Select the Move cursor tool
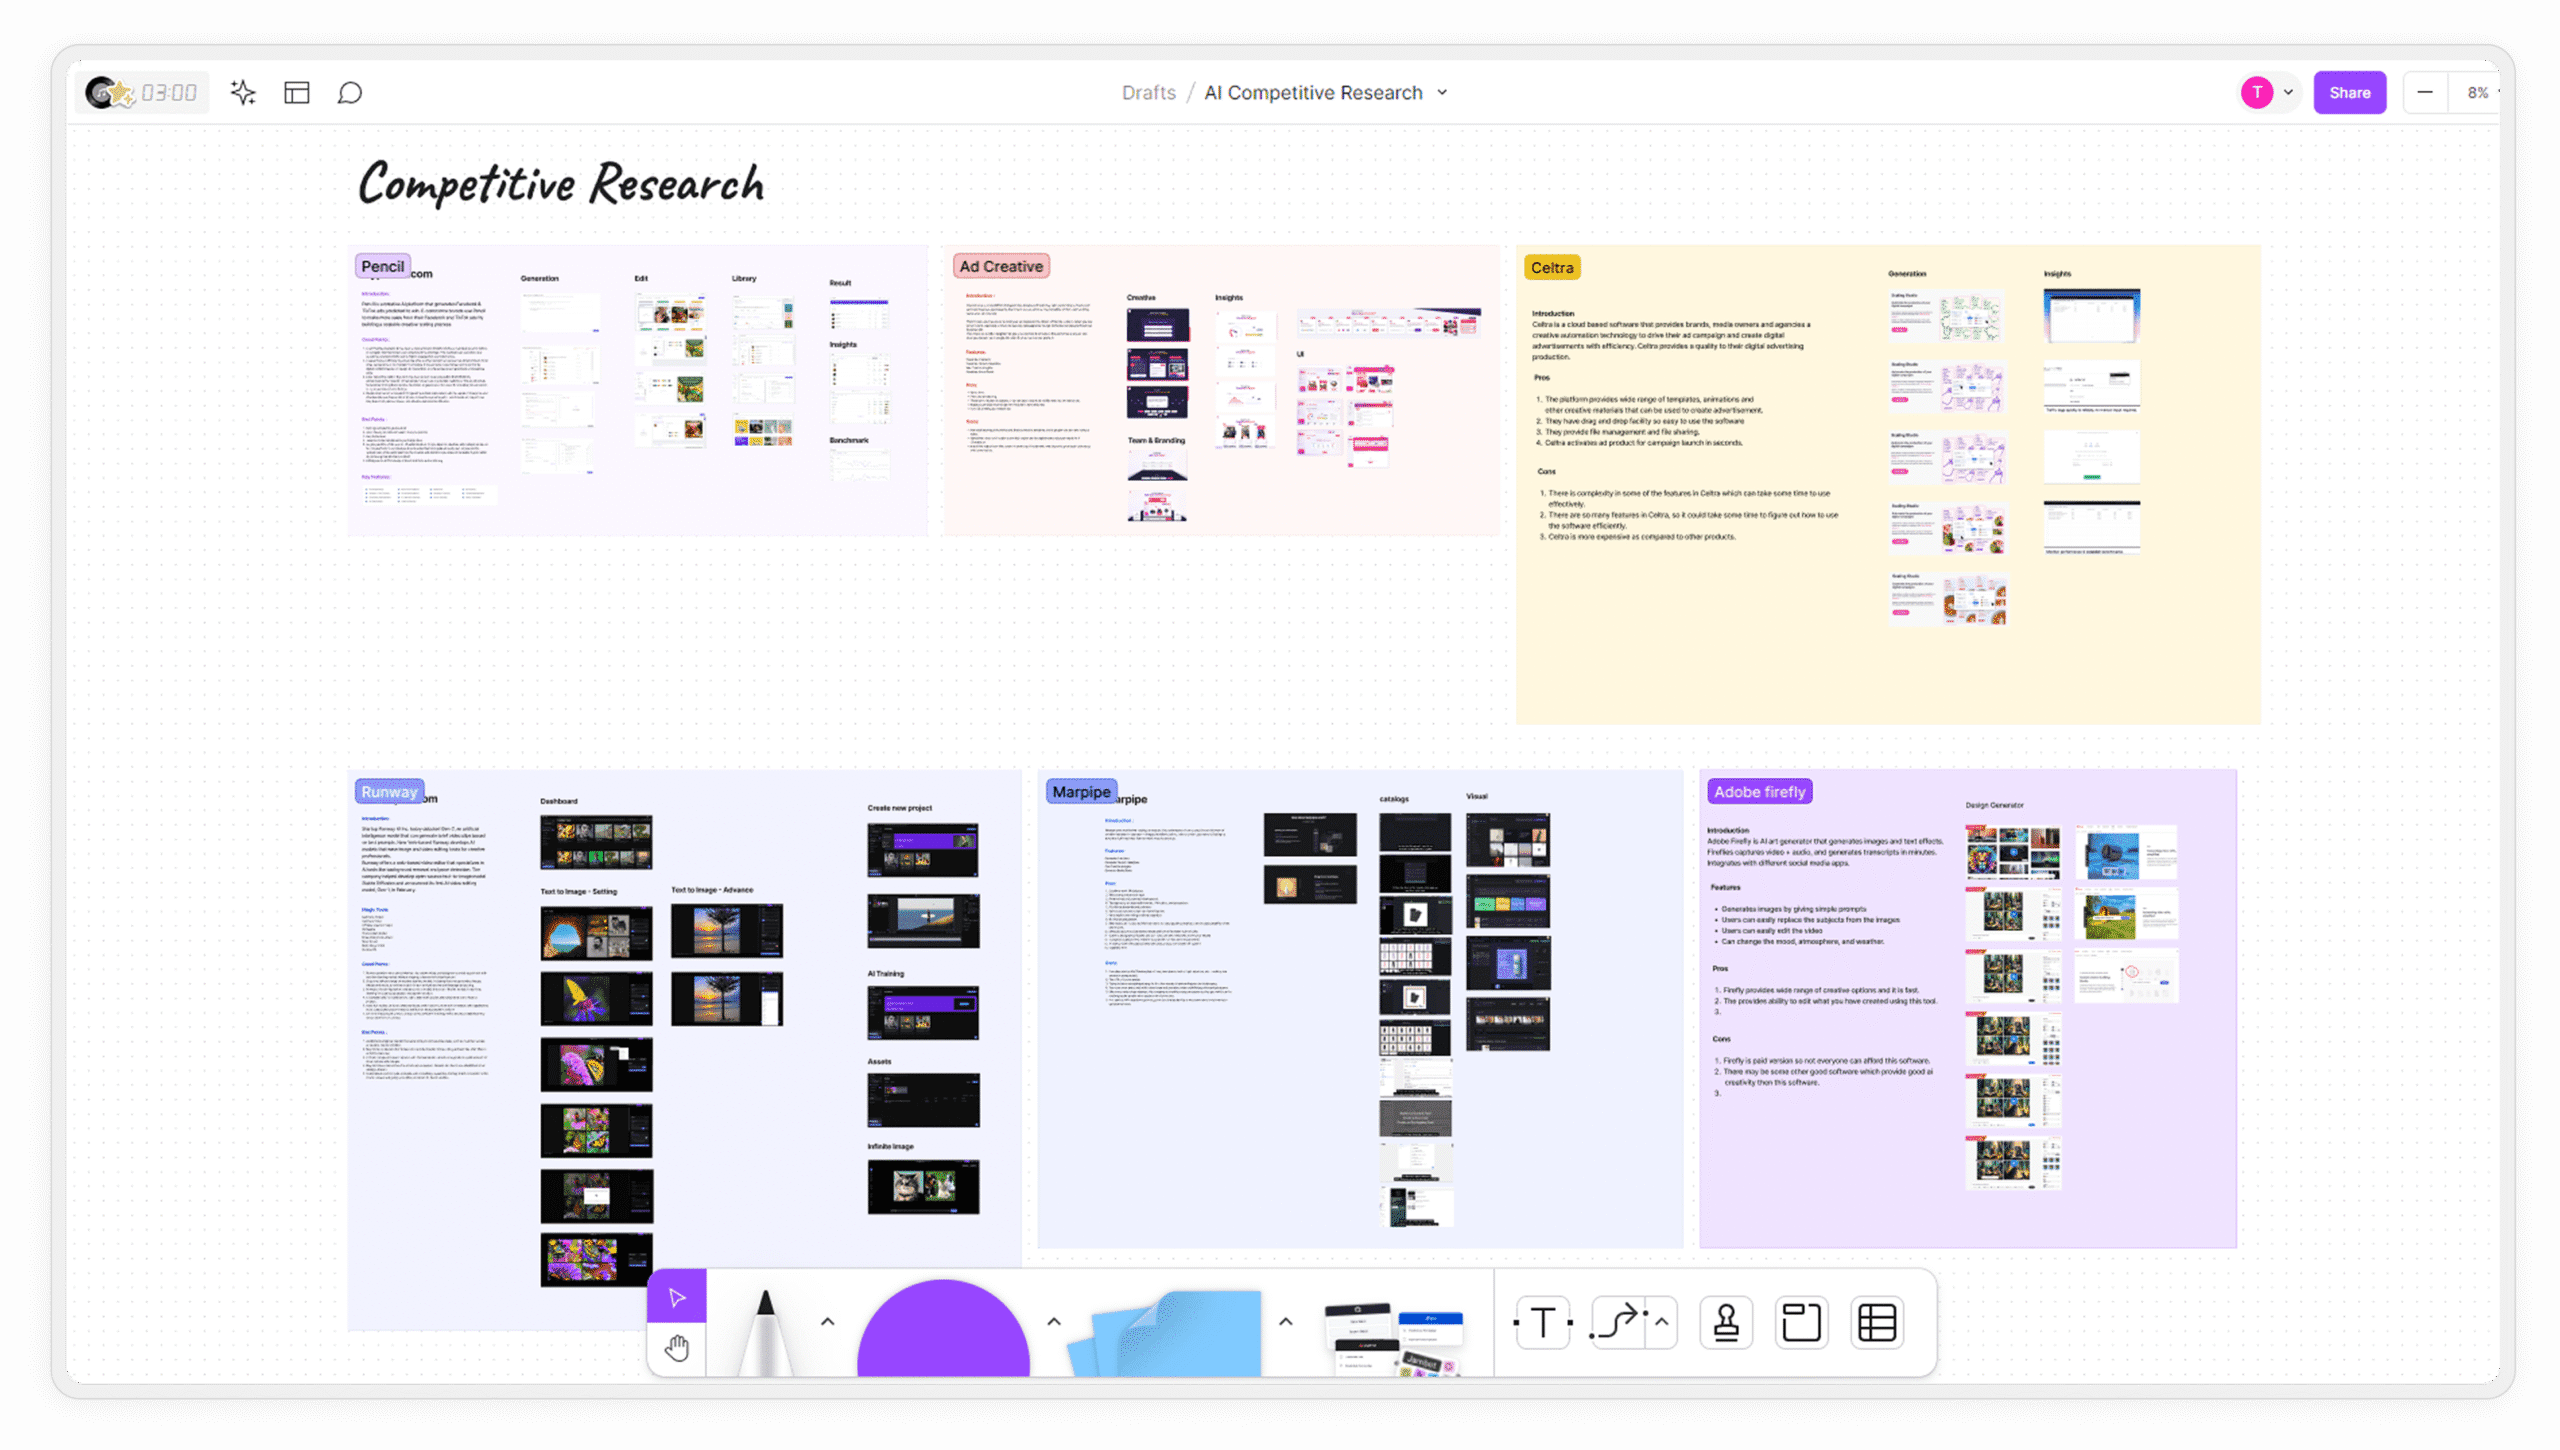 click(677, 1297)
